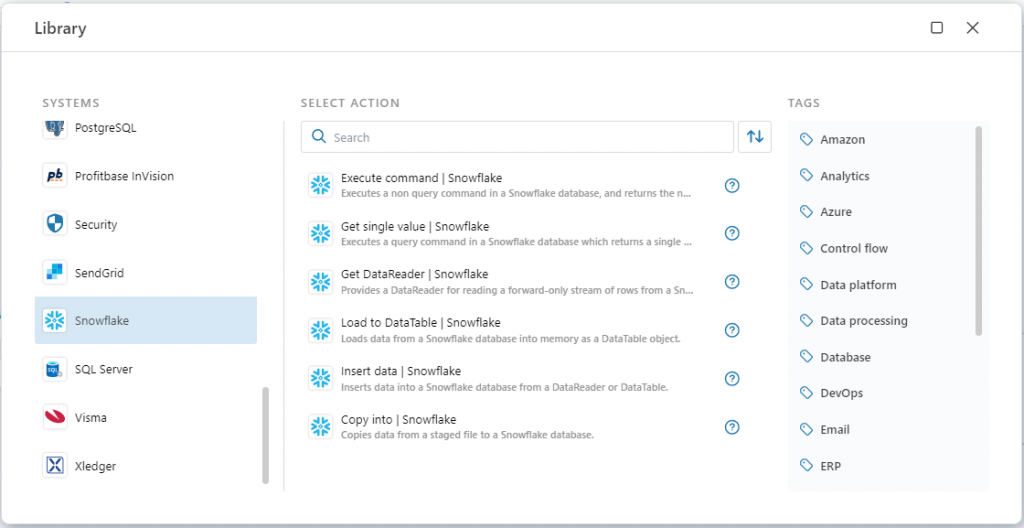Click the systems list scrollbar

pyautogui.click(x=265, y=435)
